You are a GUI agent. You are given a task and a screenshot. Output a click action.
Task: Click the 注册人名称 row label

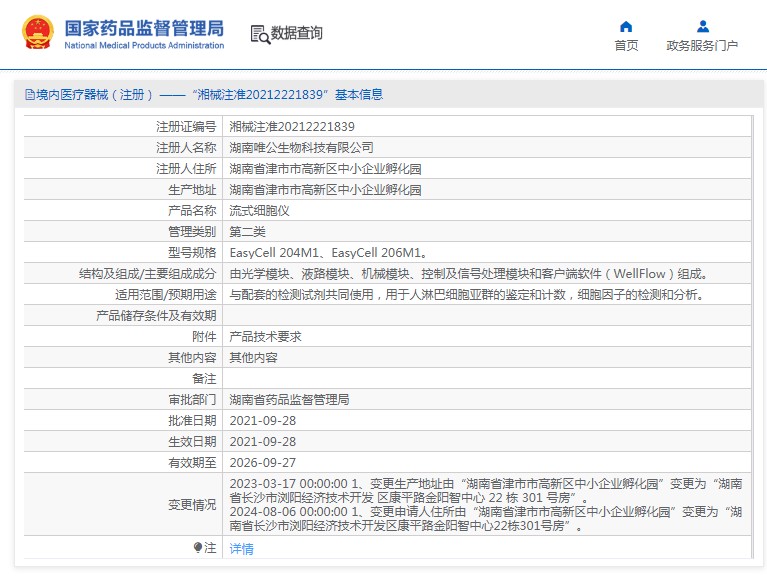(186, 148)
